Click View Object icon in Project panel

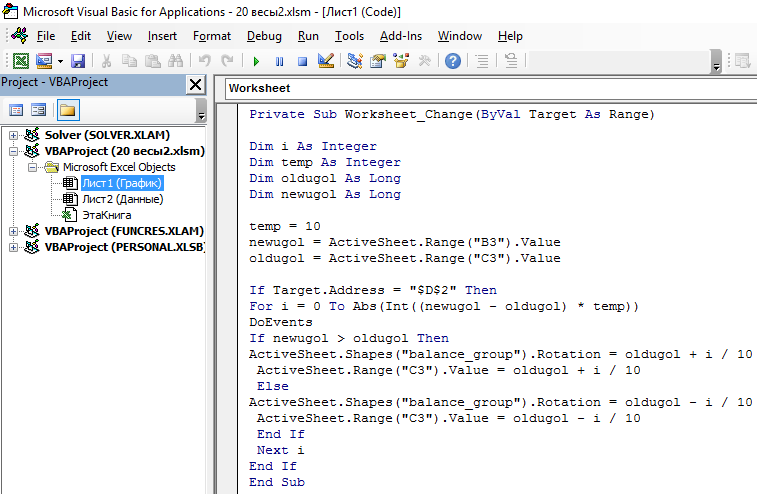point(38,110)
